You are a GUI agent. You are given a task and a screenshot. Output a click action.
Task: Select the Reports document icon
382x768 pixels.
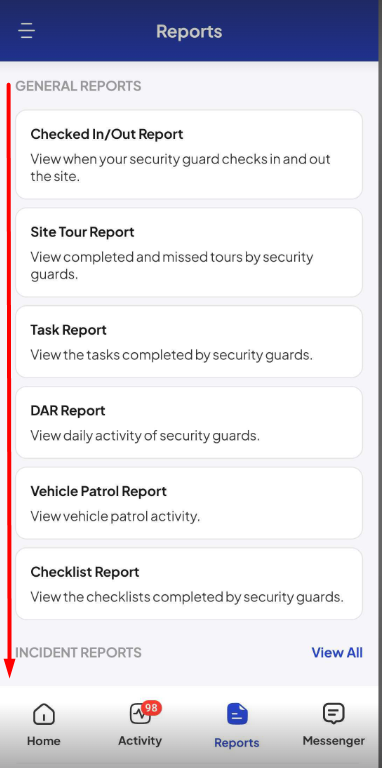pyautogui.click(x=237, y=714)
